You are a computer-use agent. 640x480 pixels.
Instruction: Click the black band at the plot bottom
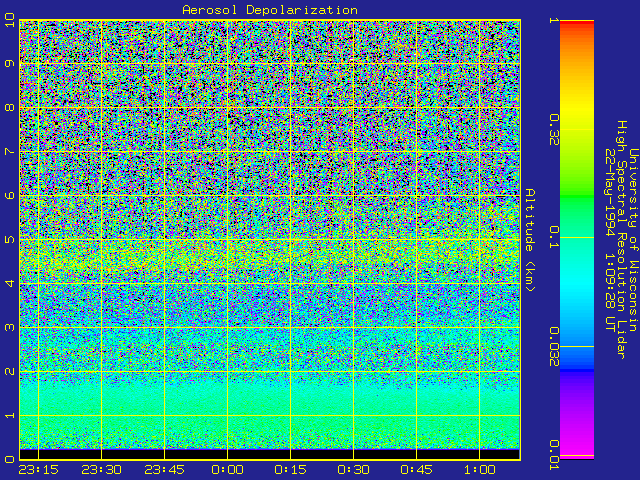(x=270, y=454)
